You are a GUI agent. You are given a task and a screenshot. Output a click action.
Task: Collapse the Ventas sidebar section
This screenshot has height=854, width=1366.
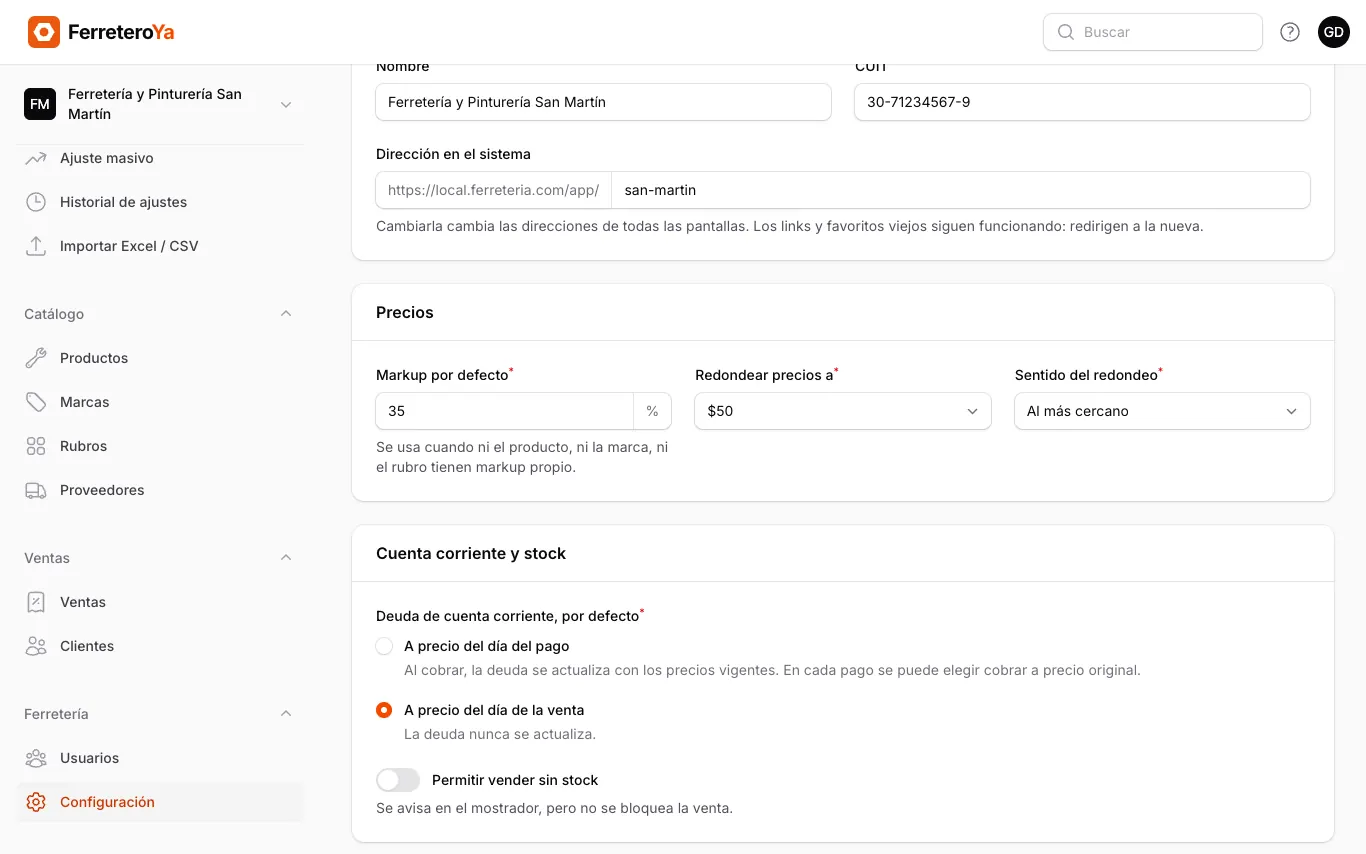coord(286,558)
